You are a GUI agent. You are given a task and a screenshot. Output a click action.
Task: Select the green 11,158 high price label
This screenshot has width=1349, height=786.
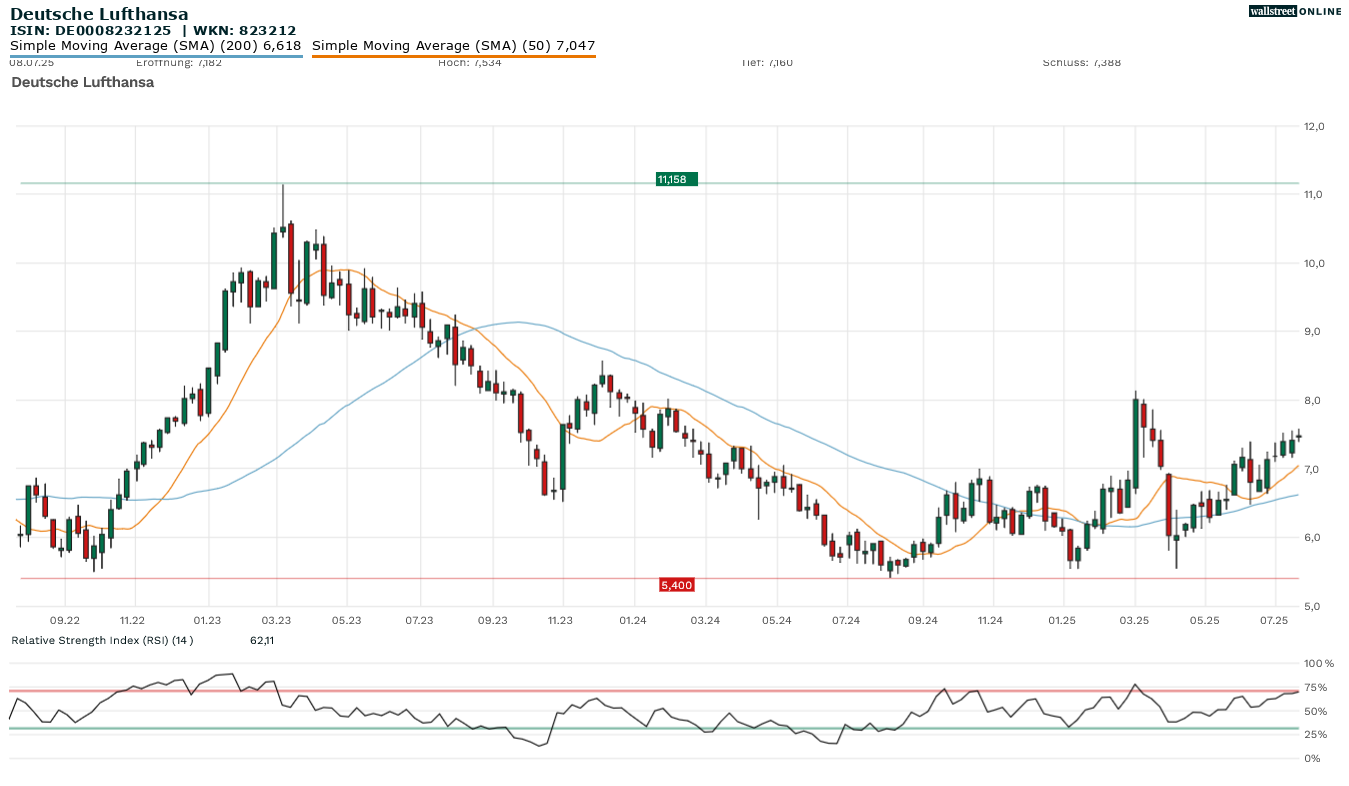tap(676, 179)
